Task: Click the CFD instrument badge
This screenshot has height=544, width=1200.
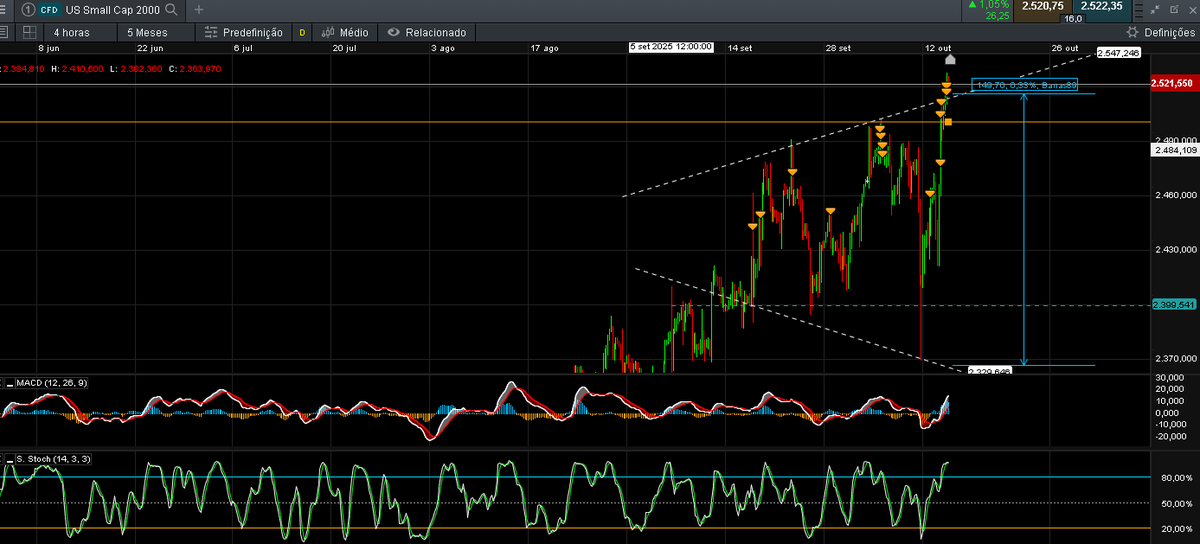Action: coord(49,9)
